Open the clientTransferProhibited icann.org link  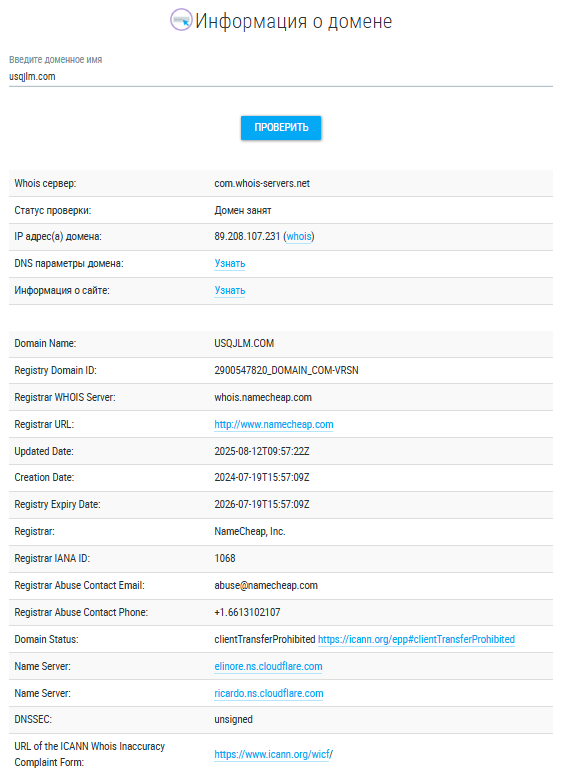tap(416, 639)
